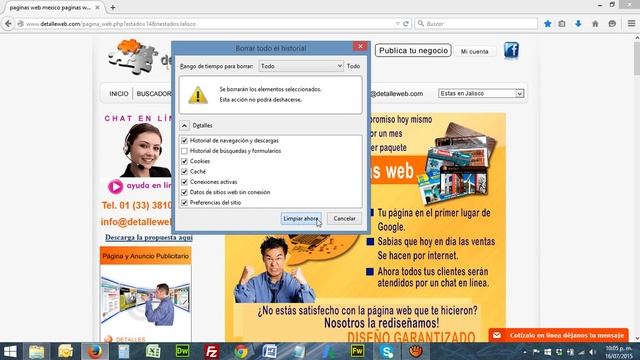This screenshot has width=640, height=360.
Task: Open the BUSCADOR menu item
Action: click(154, 94)
